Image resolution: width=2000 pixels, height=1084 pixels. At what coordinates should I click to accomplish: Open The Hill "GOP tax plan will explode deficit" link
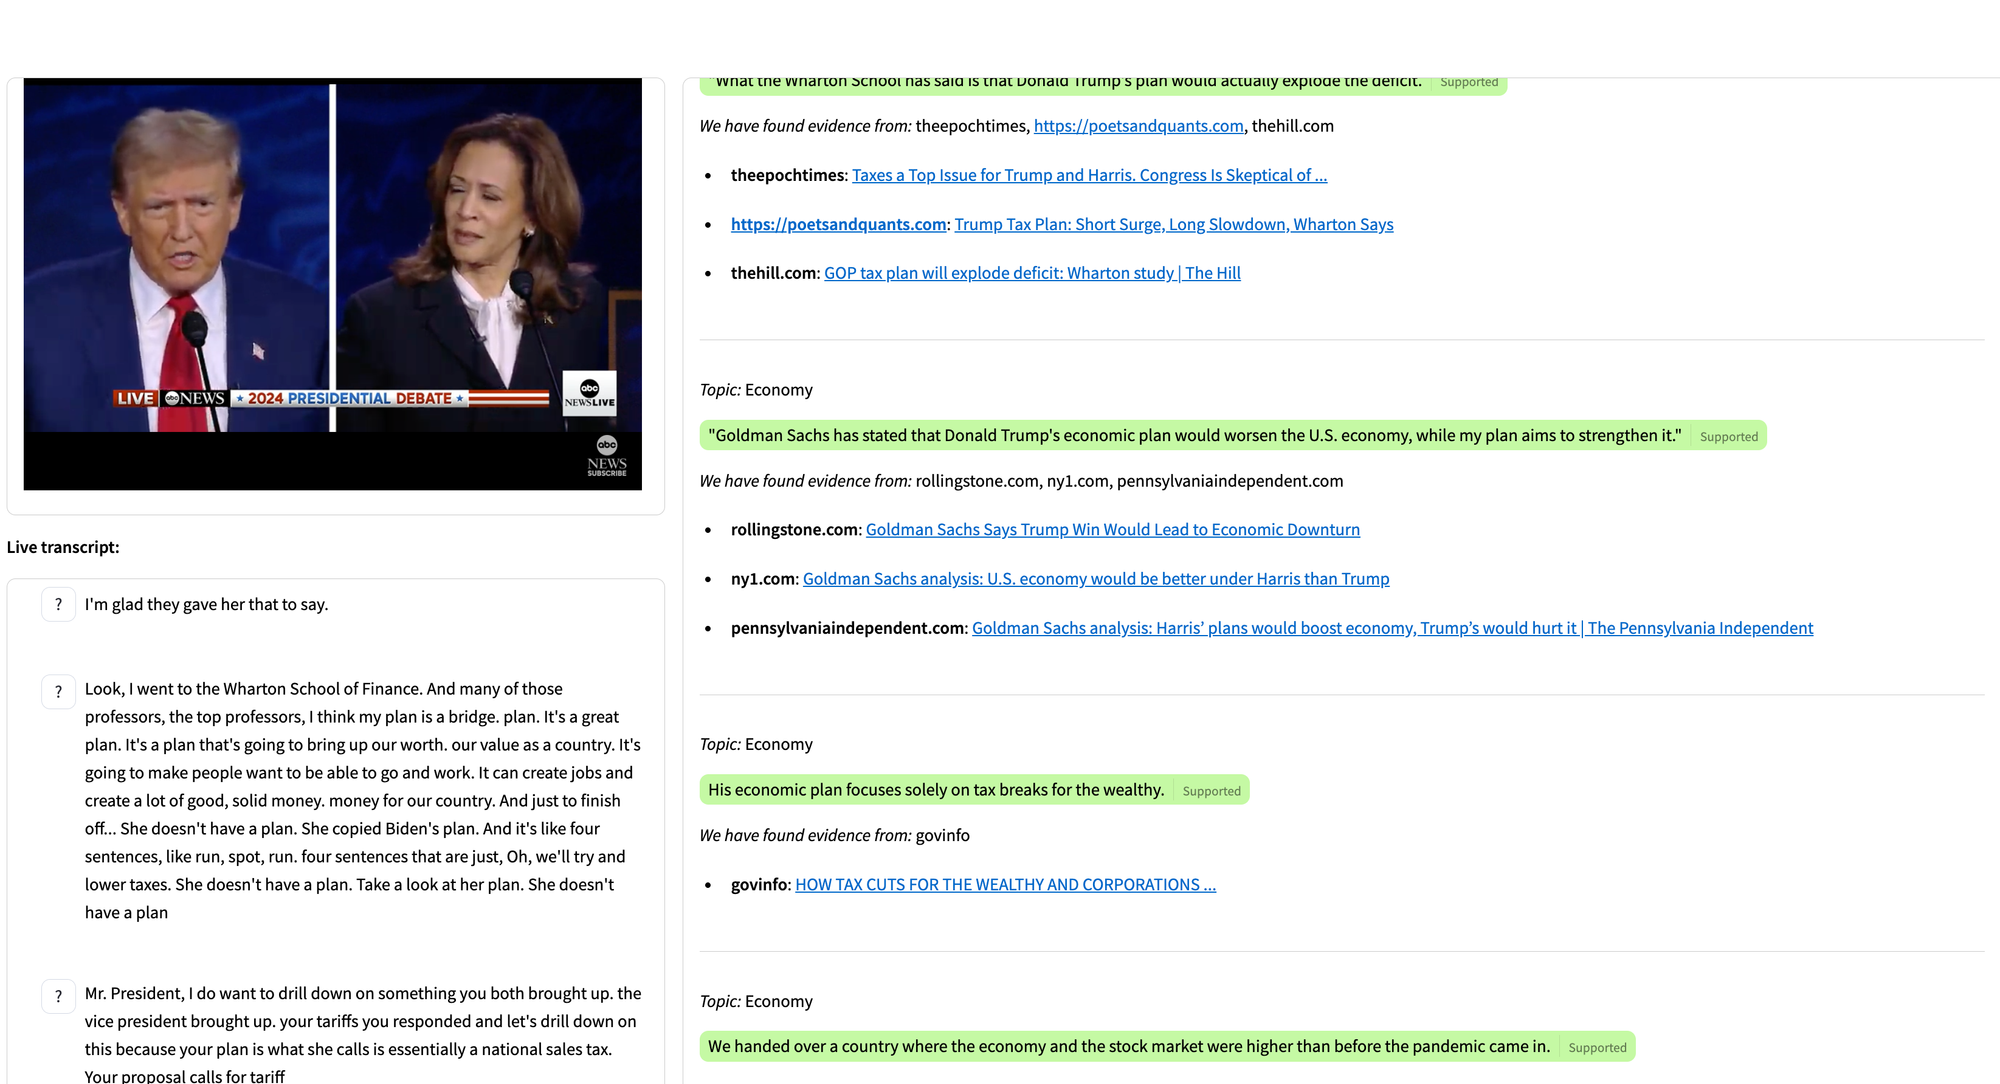[1032, 273]
